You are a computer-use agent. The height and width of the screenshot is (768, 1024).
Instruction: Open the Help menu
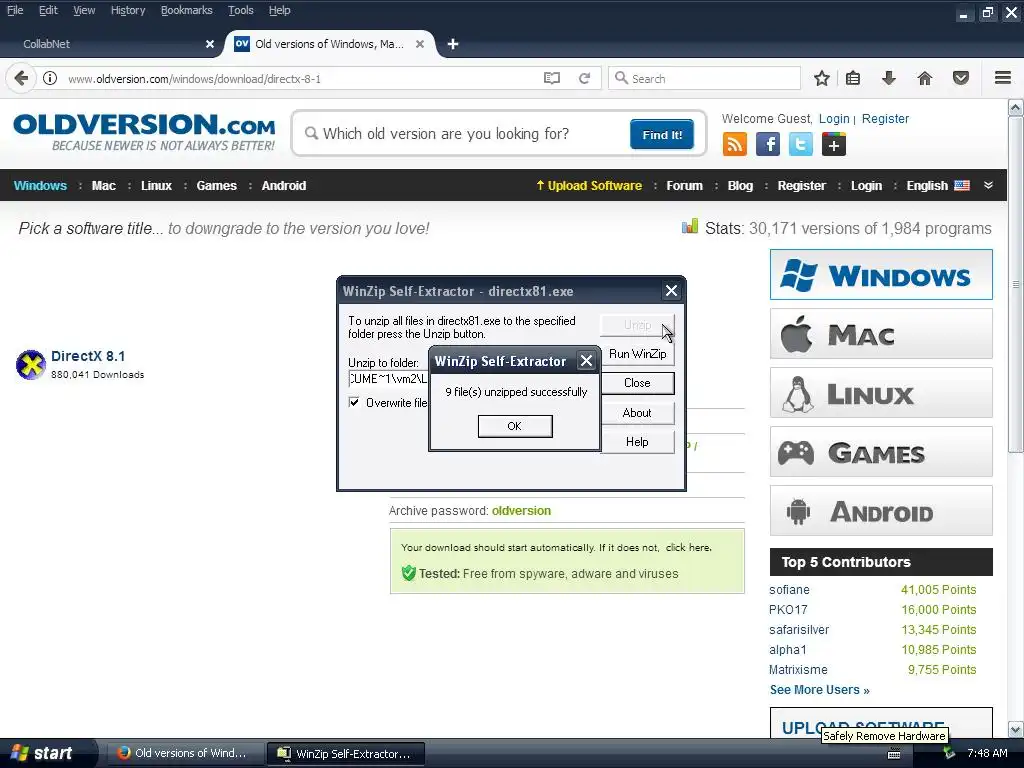tap(280, 10)
